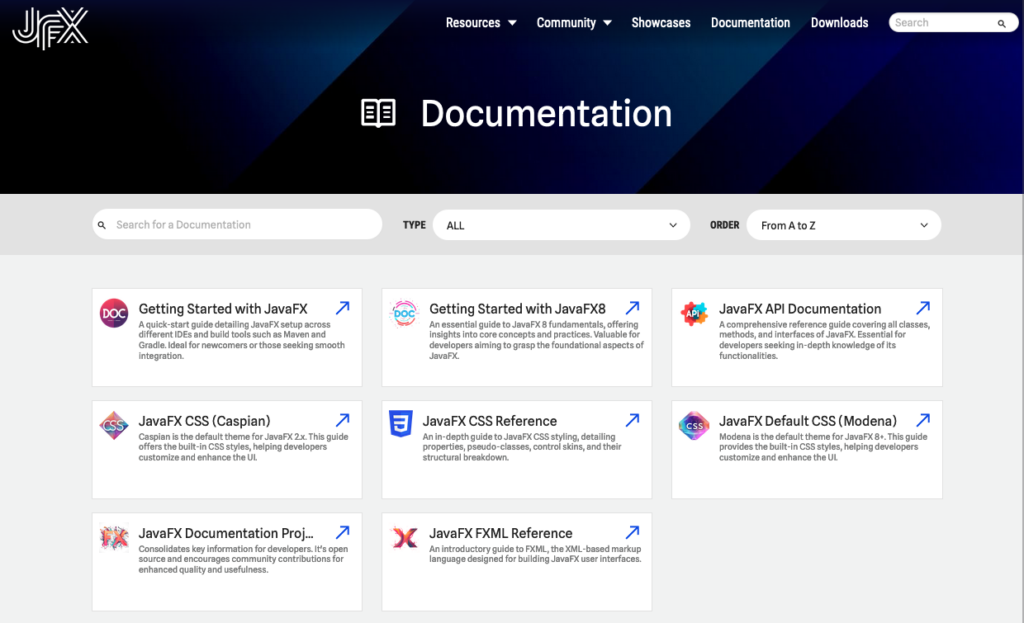
Task: Open external link arrow for Getting Started with JavaFX8
Action: [x=632, y=308]
